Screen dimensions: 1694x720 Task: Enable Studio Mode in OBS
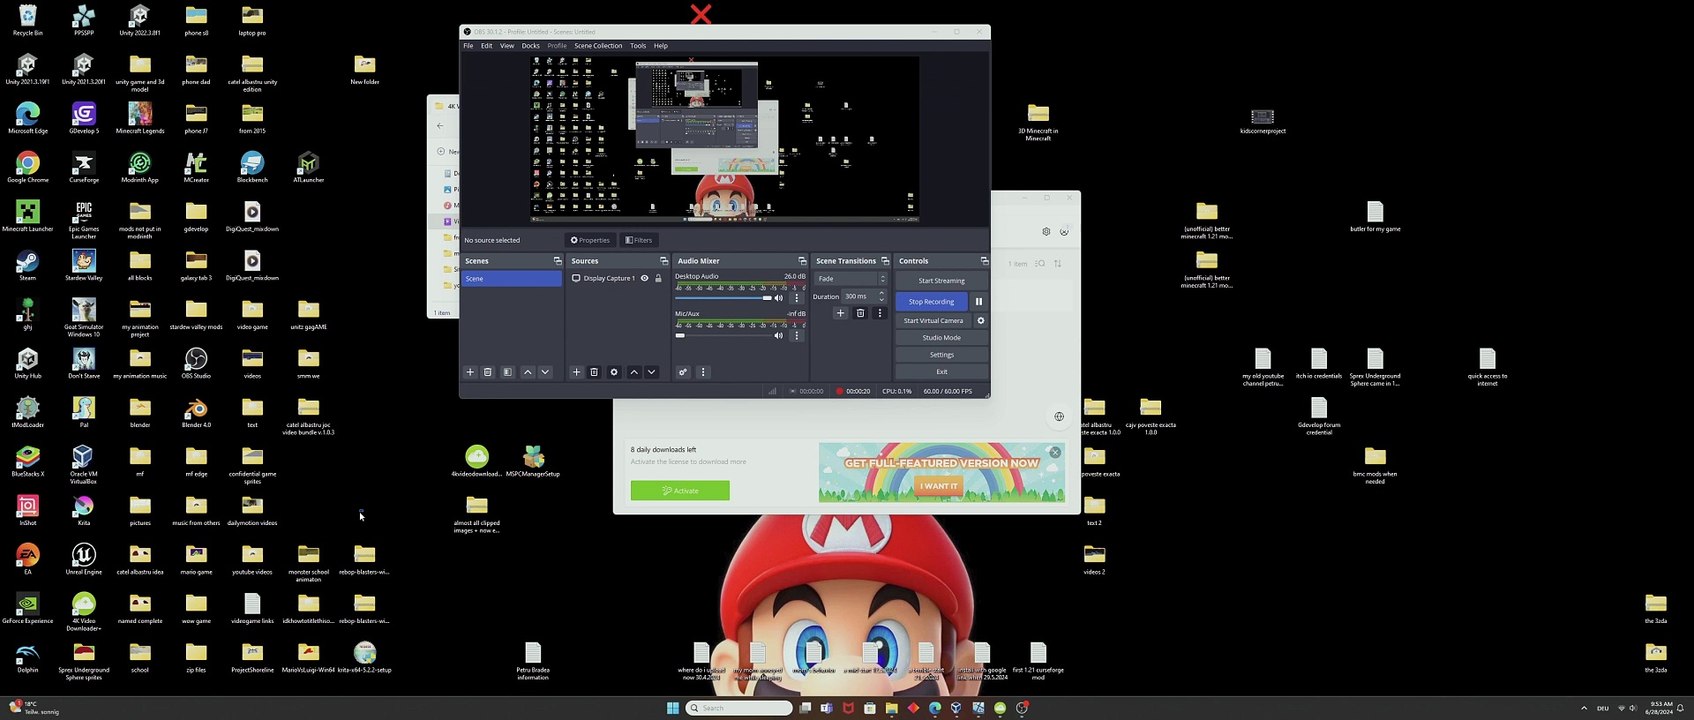tap(941, 338)
